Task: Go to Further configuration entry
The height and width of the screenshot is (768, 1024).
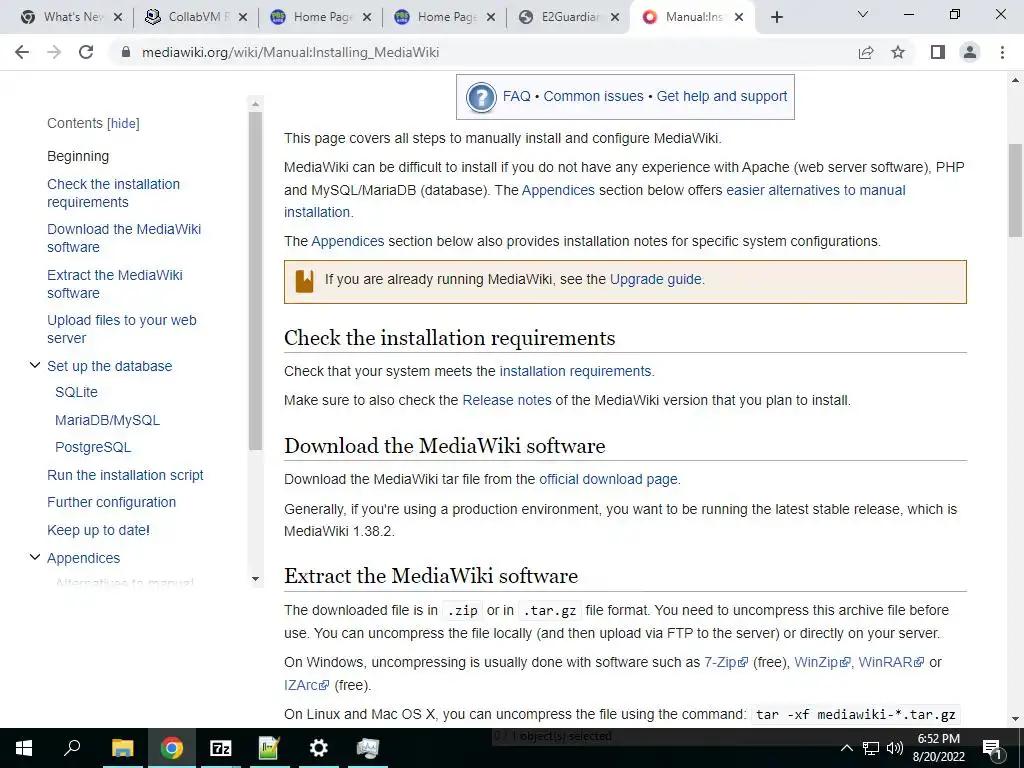Action: [x=112, y=502]
